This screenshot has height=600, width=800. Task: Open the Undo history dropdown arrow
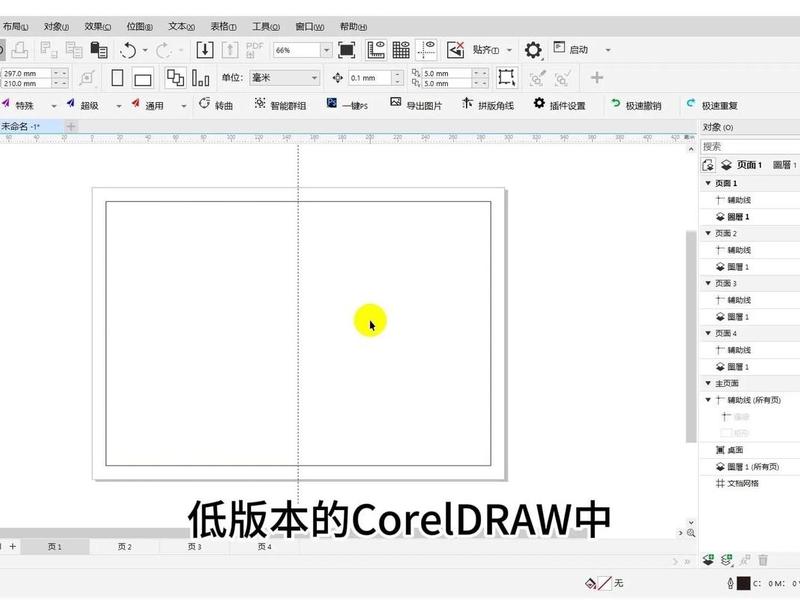pyautogui.click(x=145, y=50)
